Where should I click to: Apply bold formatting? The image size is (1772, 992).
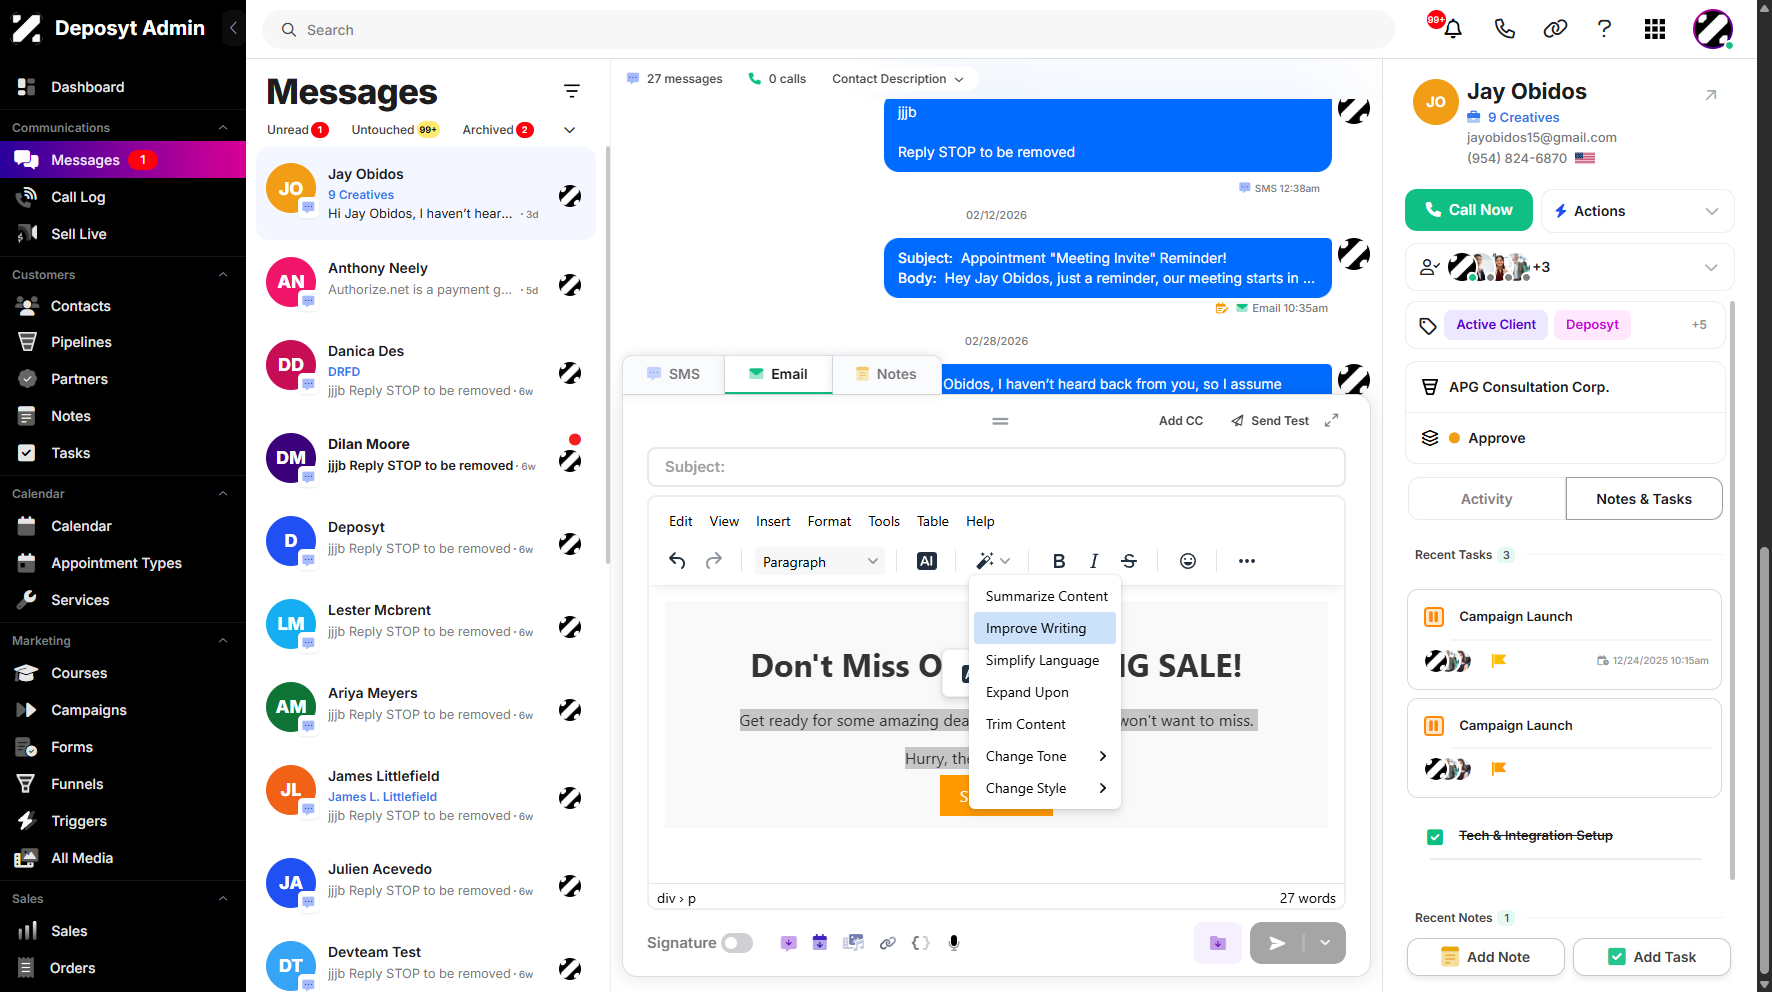[x=1059, y=561]
